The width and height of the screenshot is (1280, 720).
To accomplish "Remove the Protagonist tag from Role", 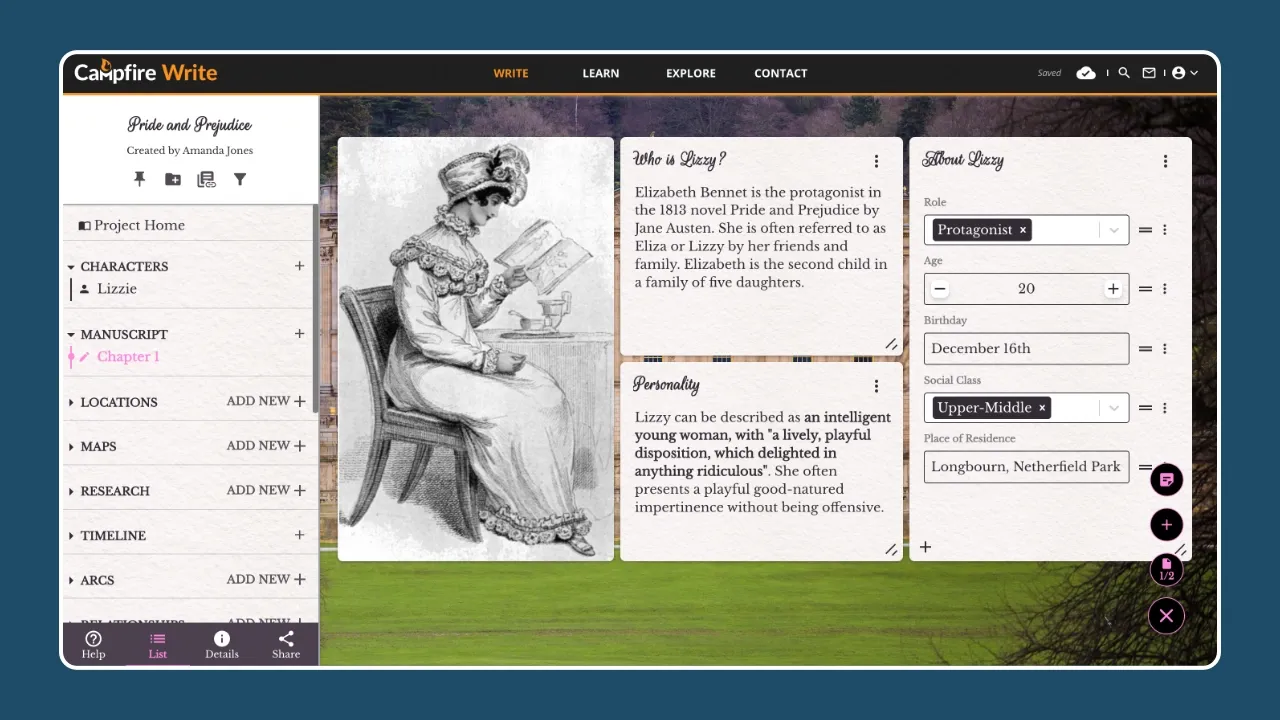I will [x=1022, y=230].
